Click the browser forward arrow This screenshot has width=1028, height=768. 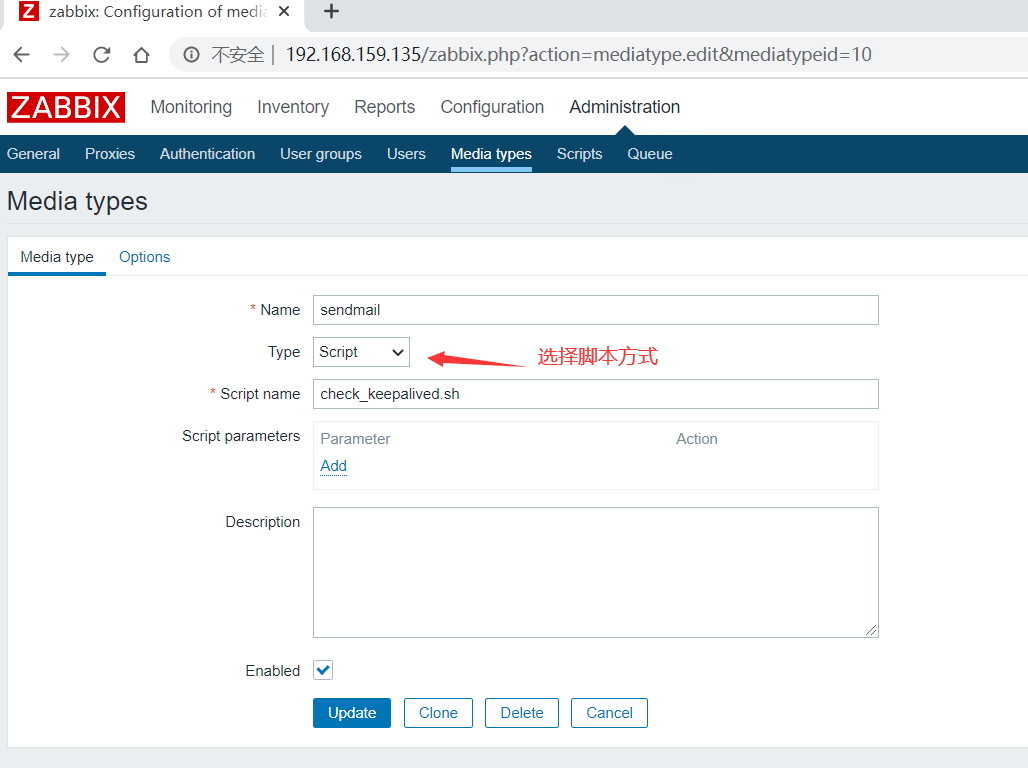[x=61, y=54]
